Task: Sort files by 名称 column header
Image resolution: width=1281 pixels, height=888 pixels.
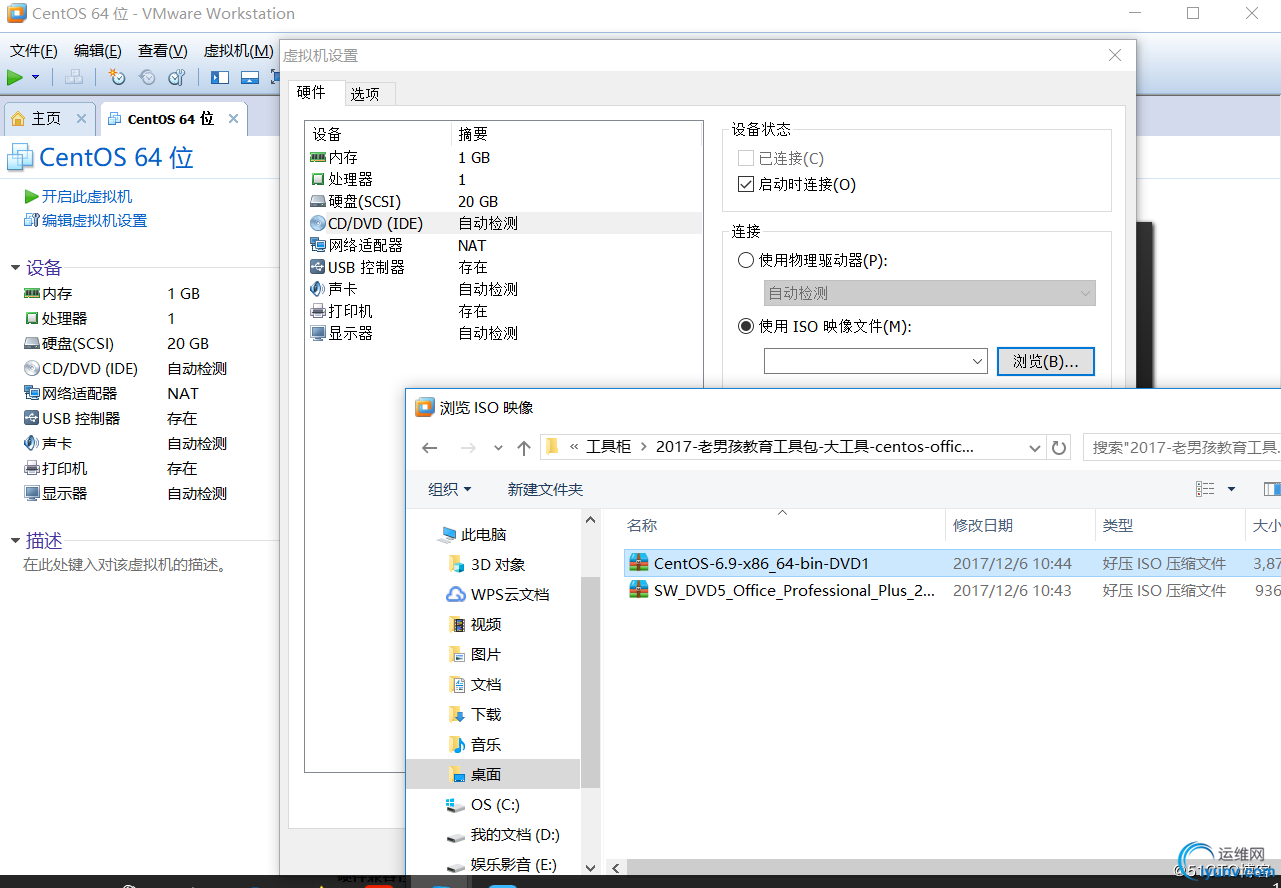Action: [x=783, y=525]
